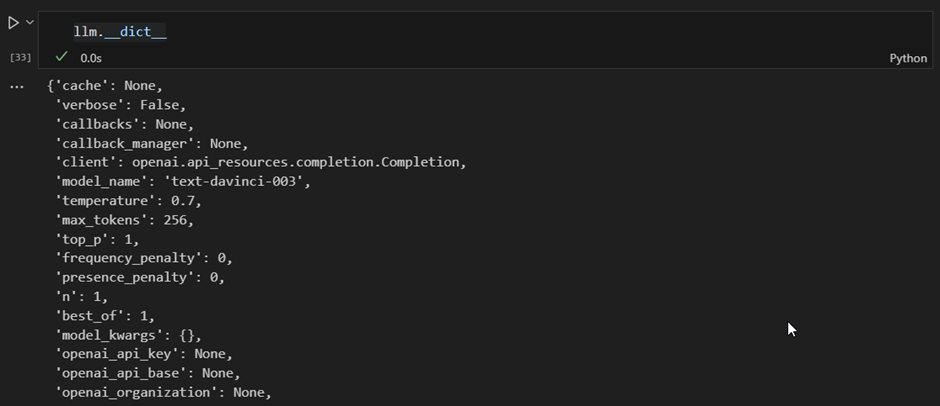Click the 'client' openai Completion output line
This screenshot has height=406, width=940.
tap(261, 162)
